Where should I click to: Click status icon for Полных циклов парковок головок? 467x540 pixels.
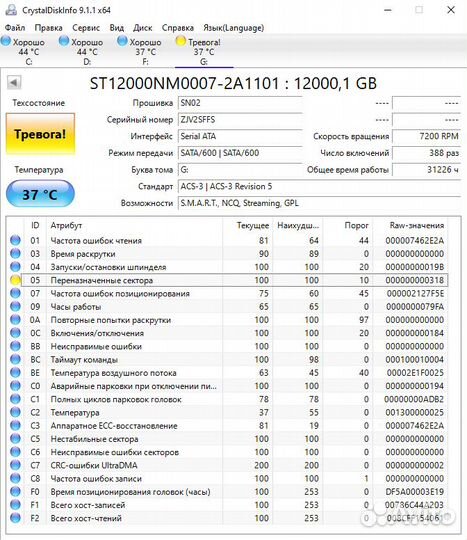pos(15,399)
